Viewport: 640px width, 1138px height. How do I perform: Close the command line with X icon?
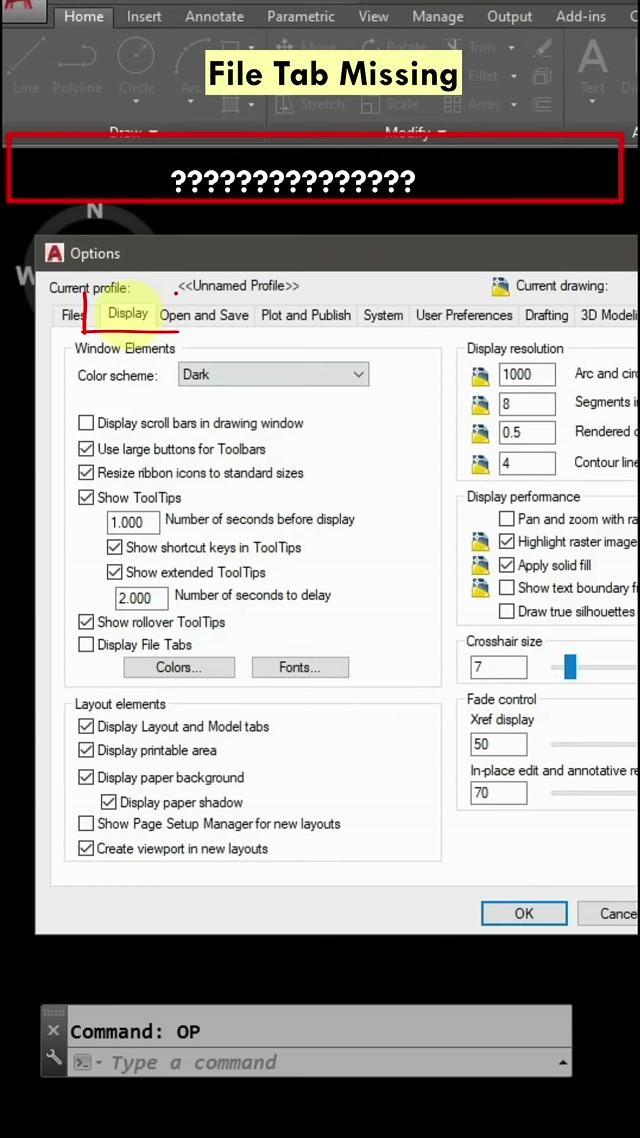click(54, 1031)
